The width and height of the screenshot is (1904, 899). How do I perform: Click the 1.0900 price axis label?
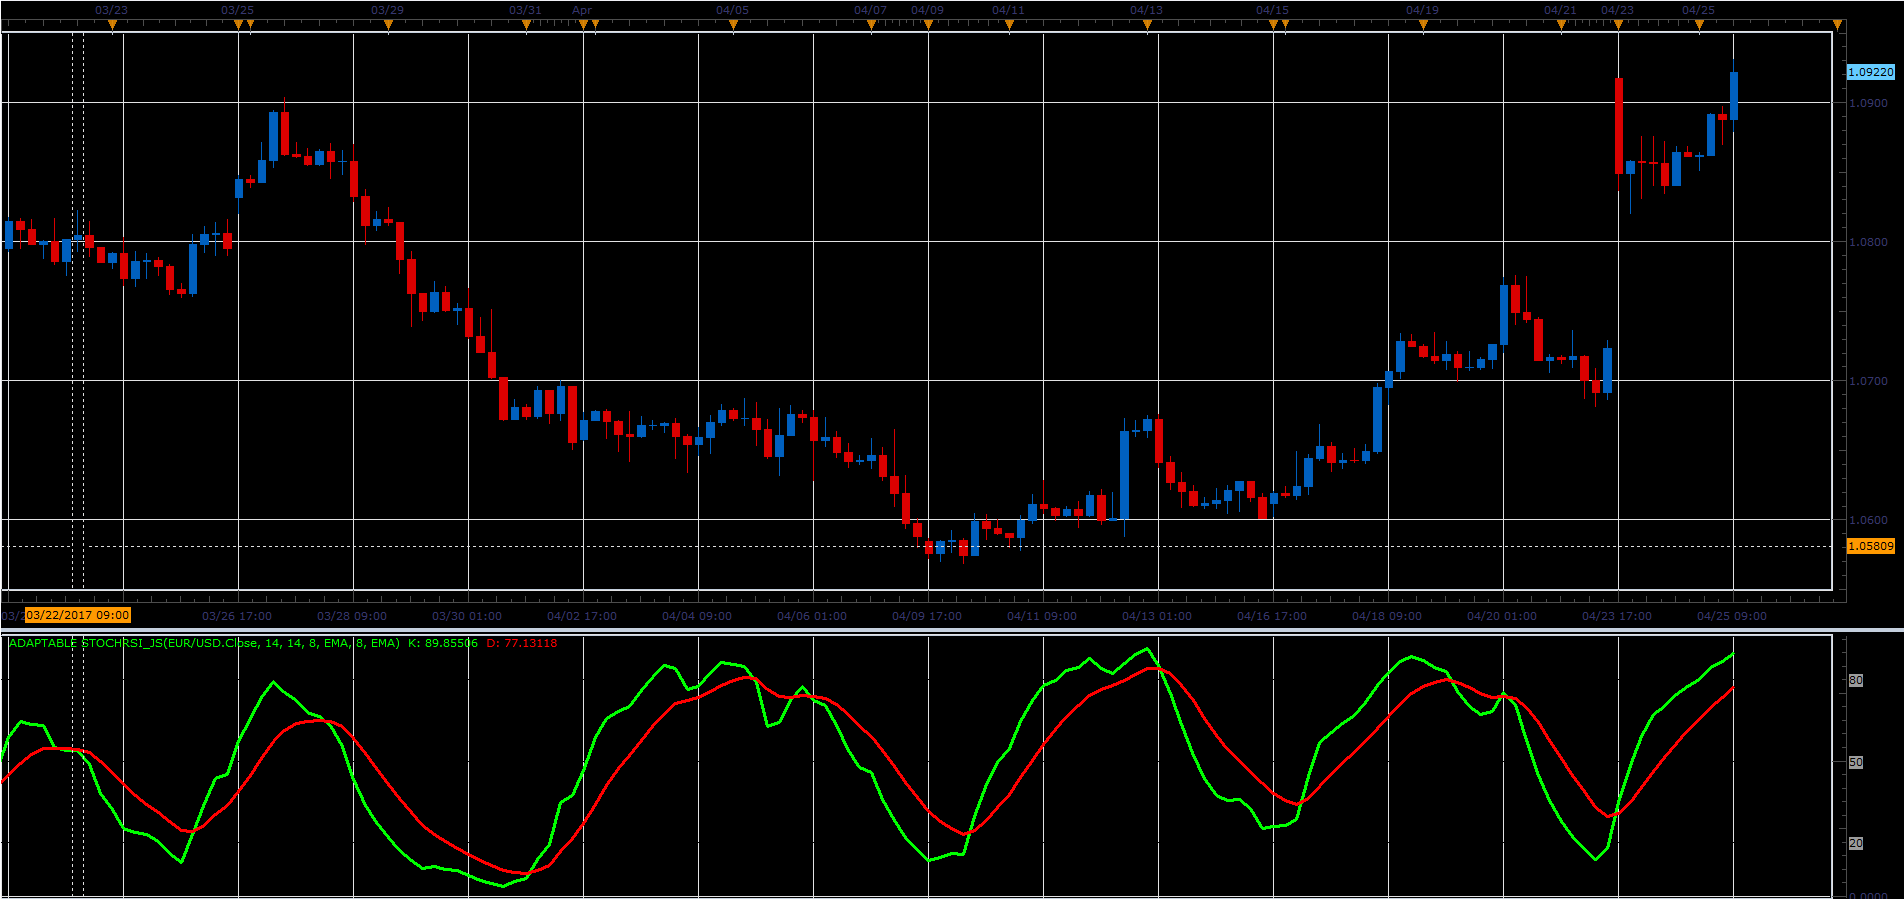pos(1869,103)
